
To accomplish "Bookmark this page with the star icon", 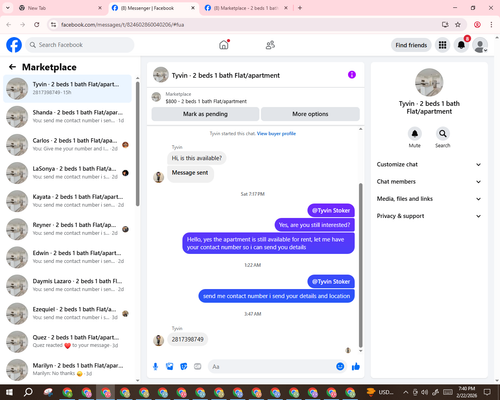I will point(458,25).
